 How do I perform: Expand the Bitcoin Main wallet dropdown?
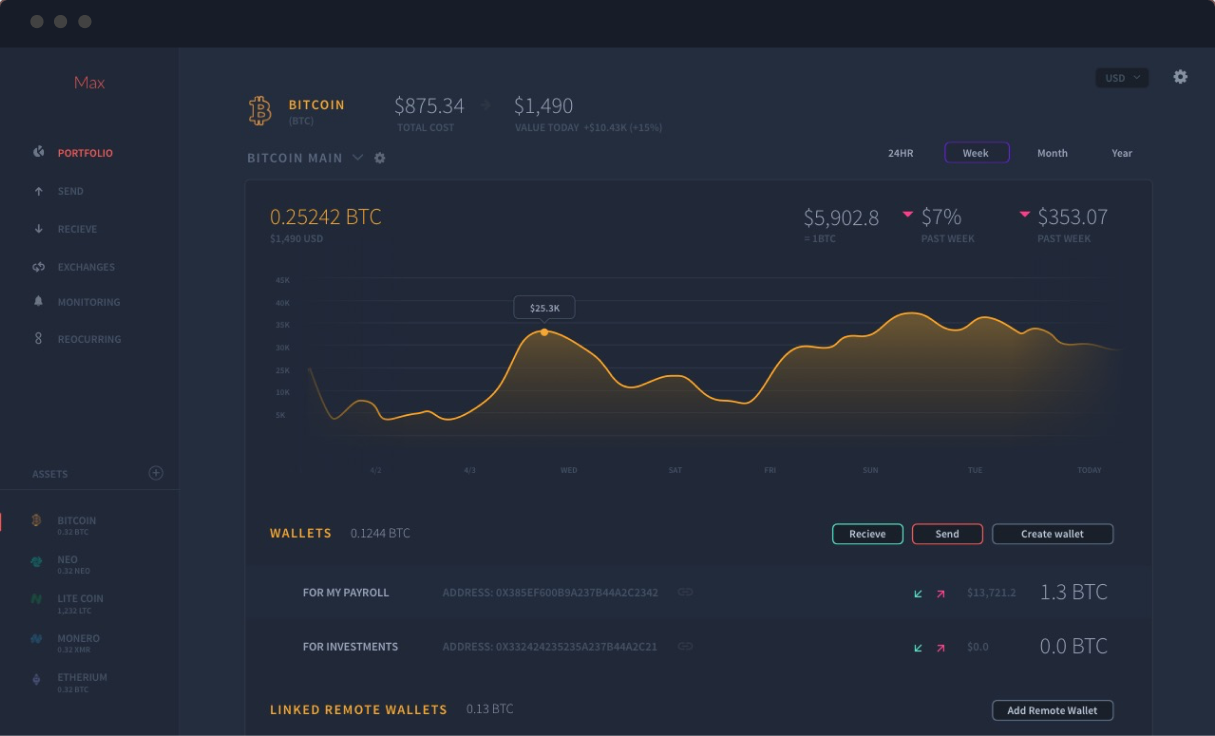(357, 158)
